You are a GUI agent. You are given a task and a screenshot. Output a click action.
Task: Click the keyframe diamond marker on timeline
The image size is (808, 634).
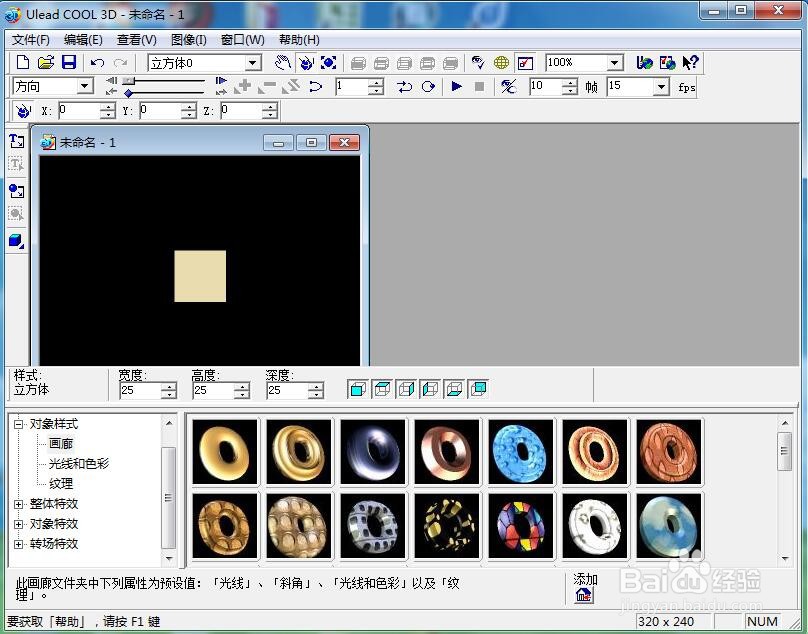point(128,93)
